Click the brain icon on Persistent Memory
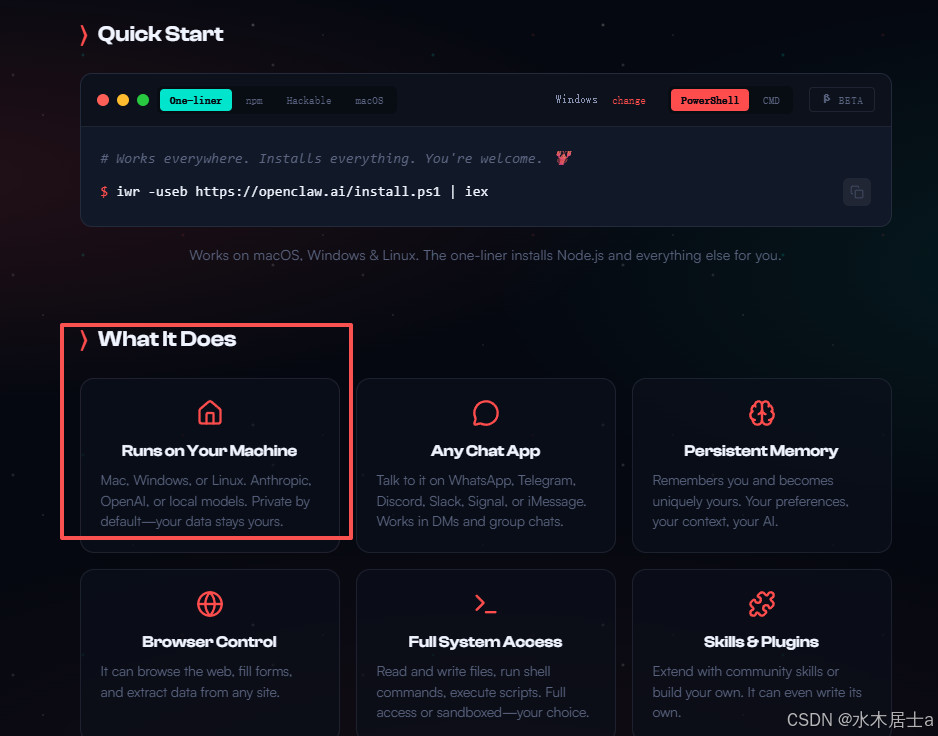 pyautogui.click(x=762, y=413)
